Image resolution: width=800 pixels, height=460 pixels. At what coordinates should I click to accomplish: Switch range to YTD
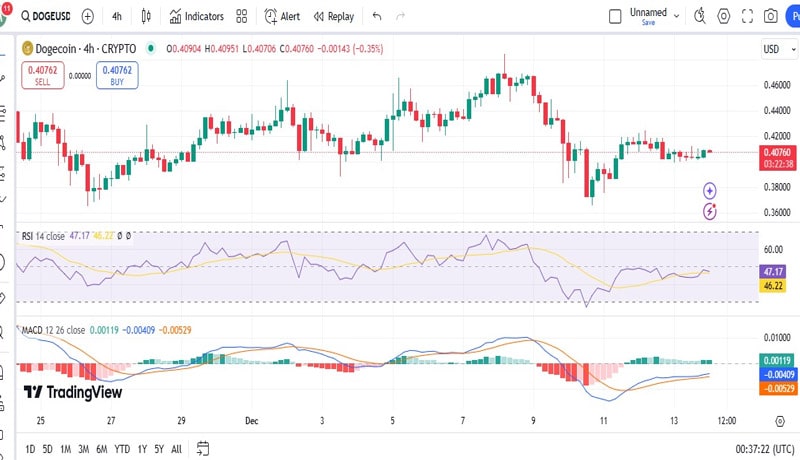[x=122, y=449]
